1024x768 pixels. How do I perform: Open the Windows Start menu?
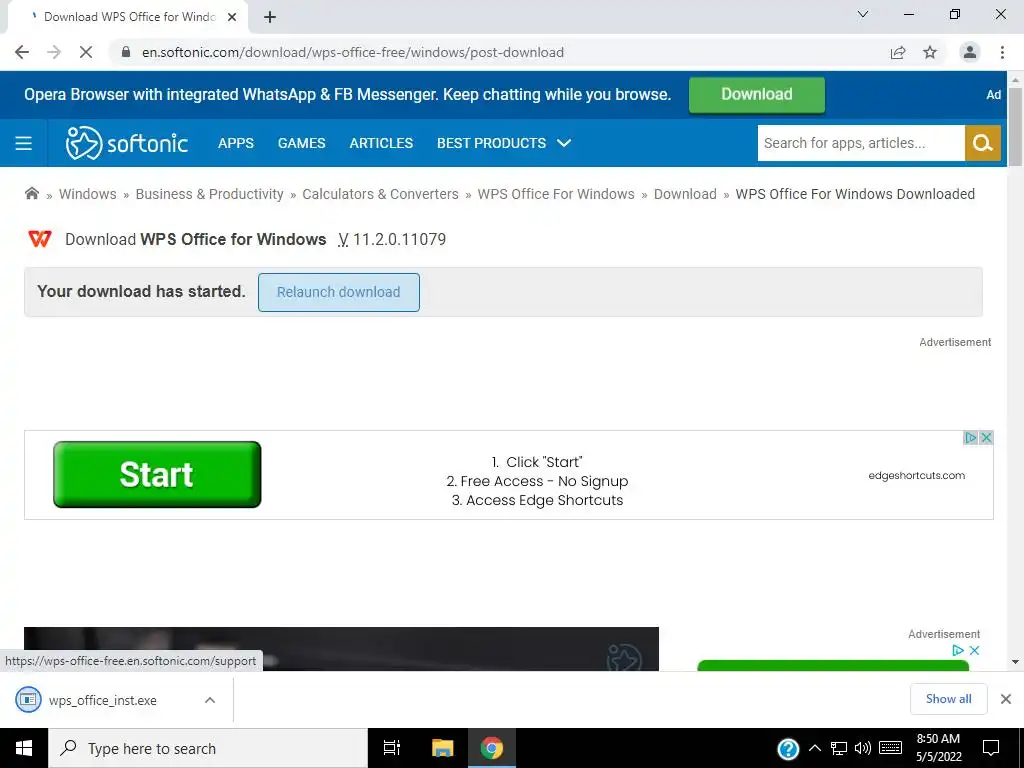tap(24, 748)
